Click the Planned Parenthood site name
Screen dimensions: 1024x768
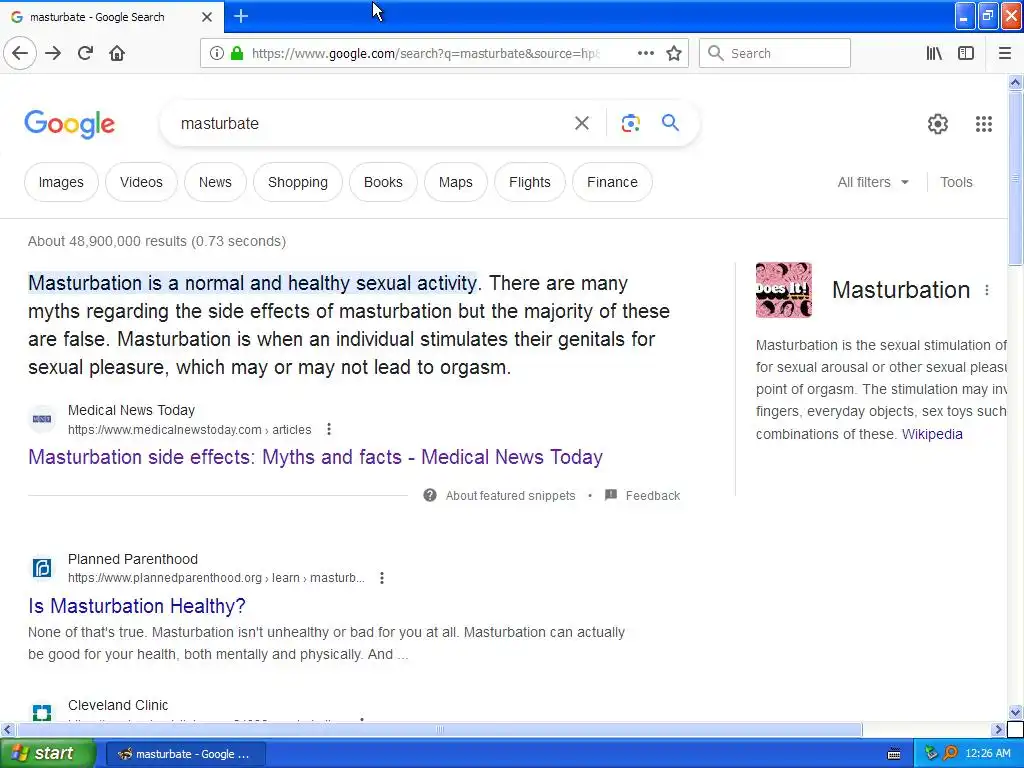[x=133, y=559]
